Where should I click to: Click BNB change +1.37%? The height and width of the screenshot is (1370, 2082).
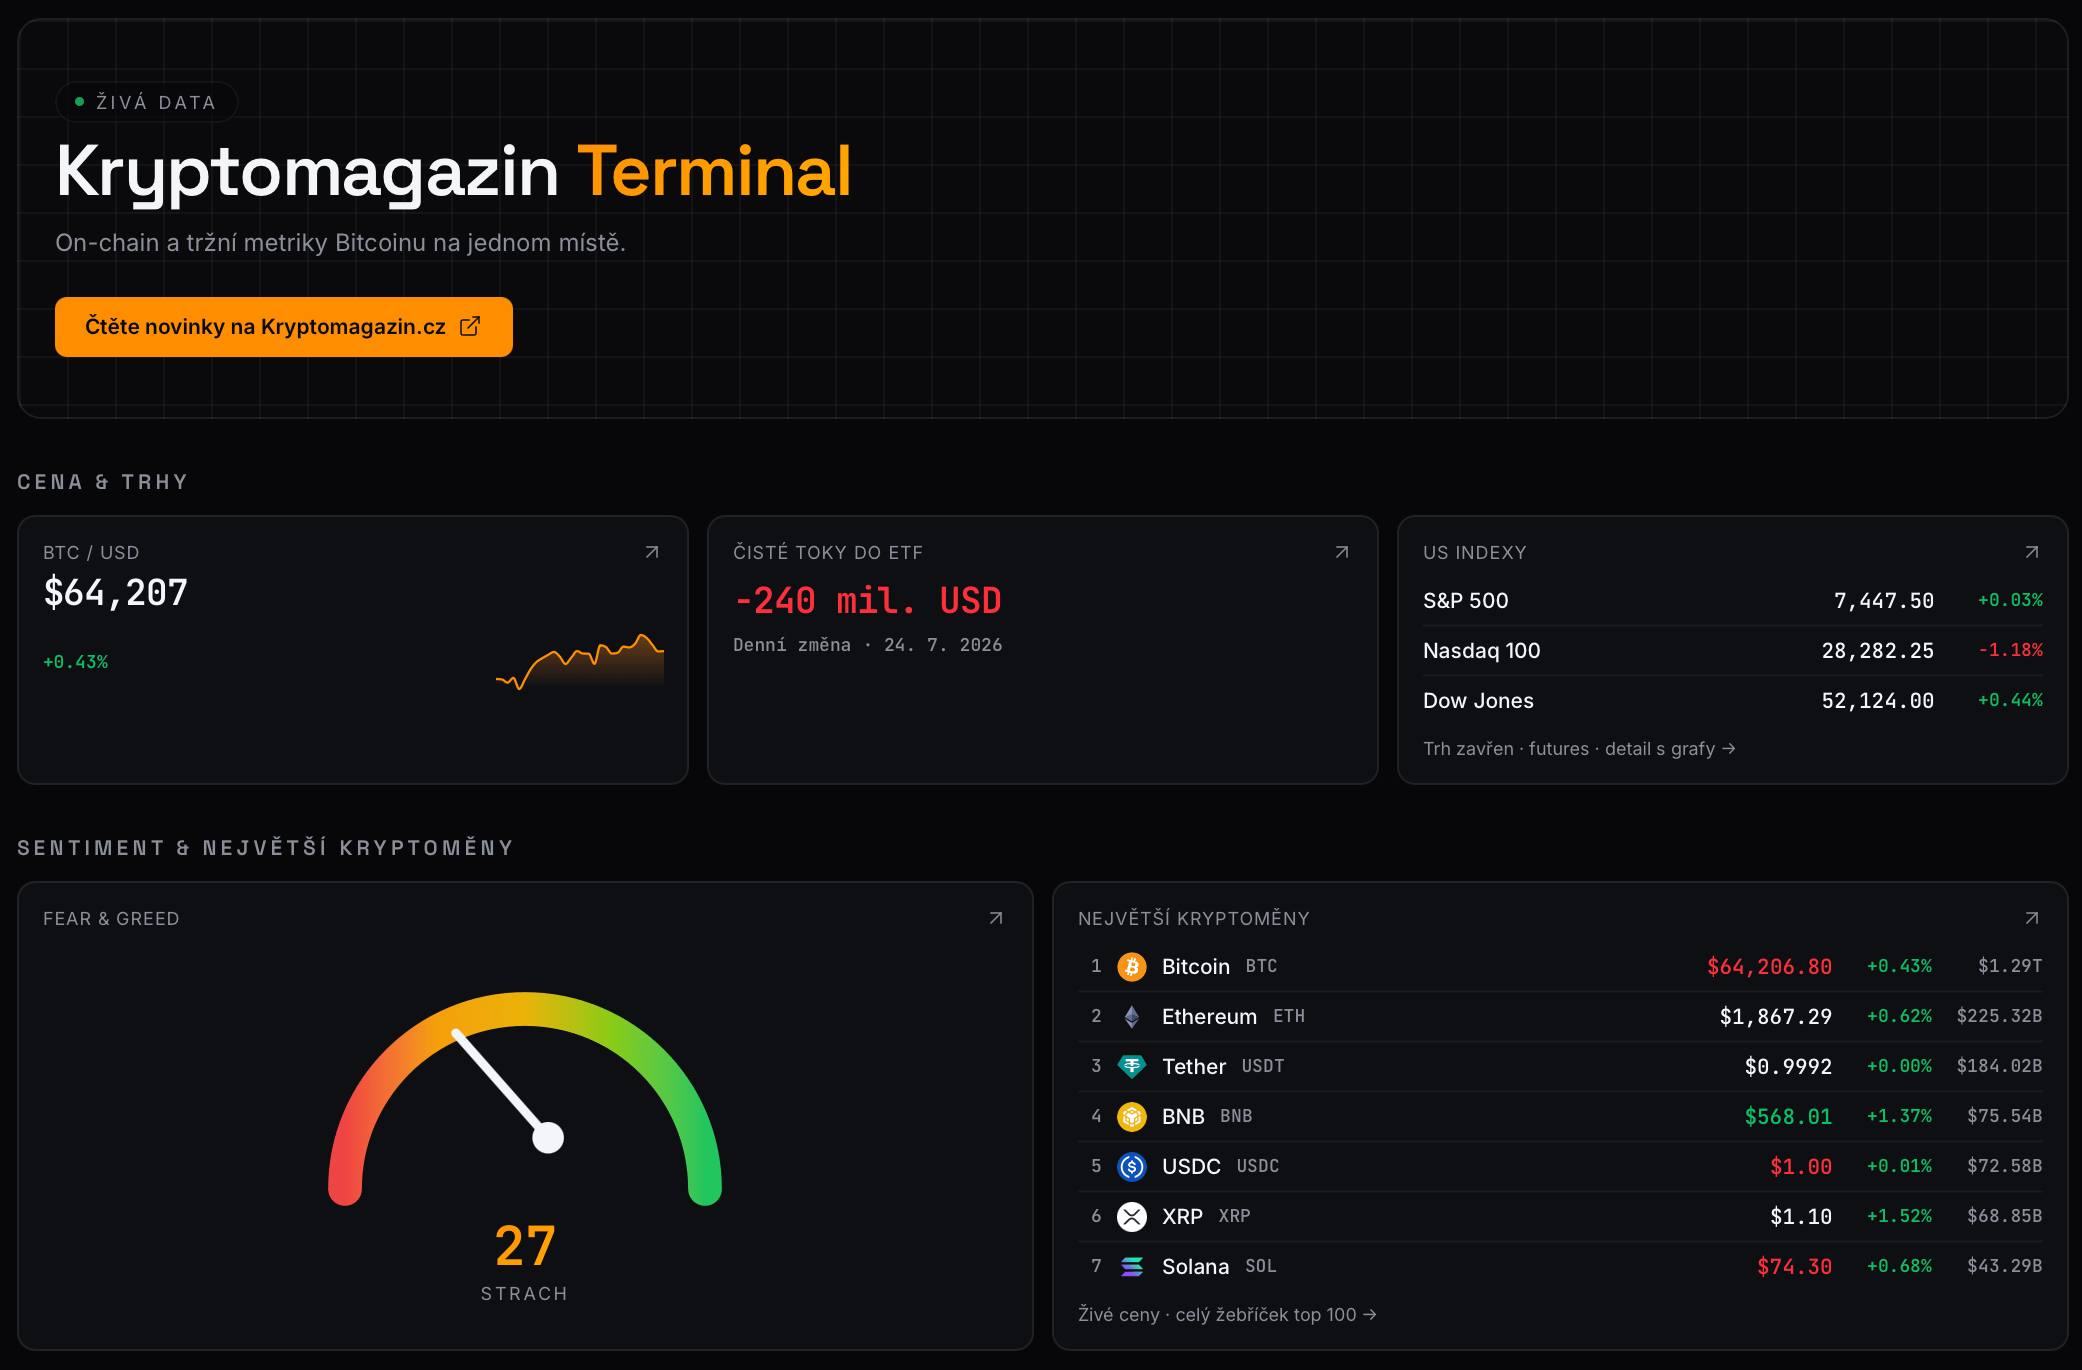point(1900,1116)
